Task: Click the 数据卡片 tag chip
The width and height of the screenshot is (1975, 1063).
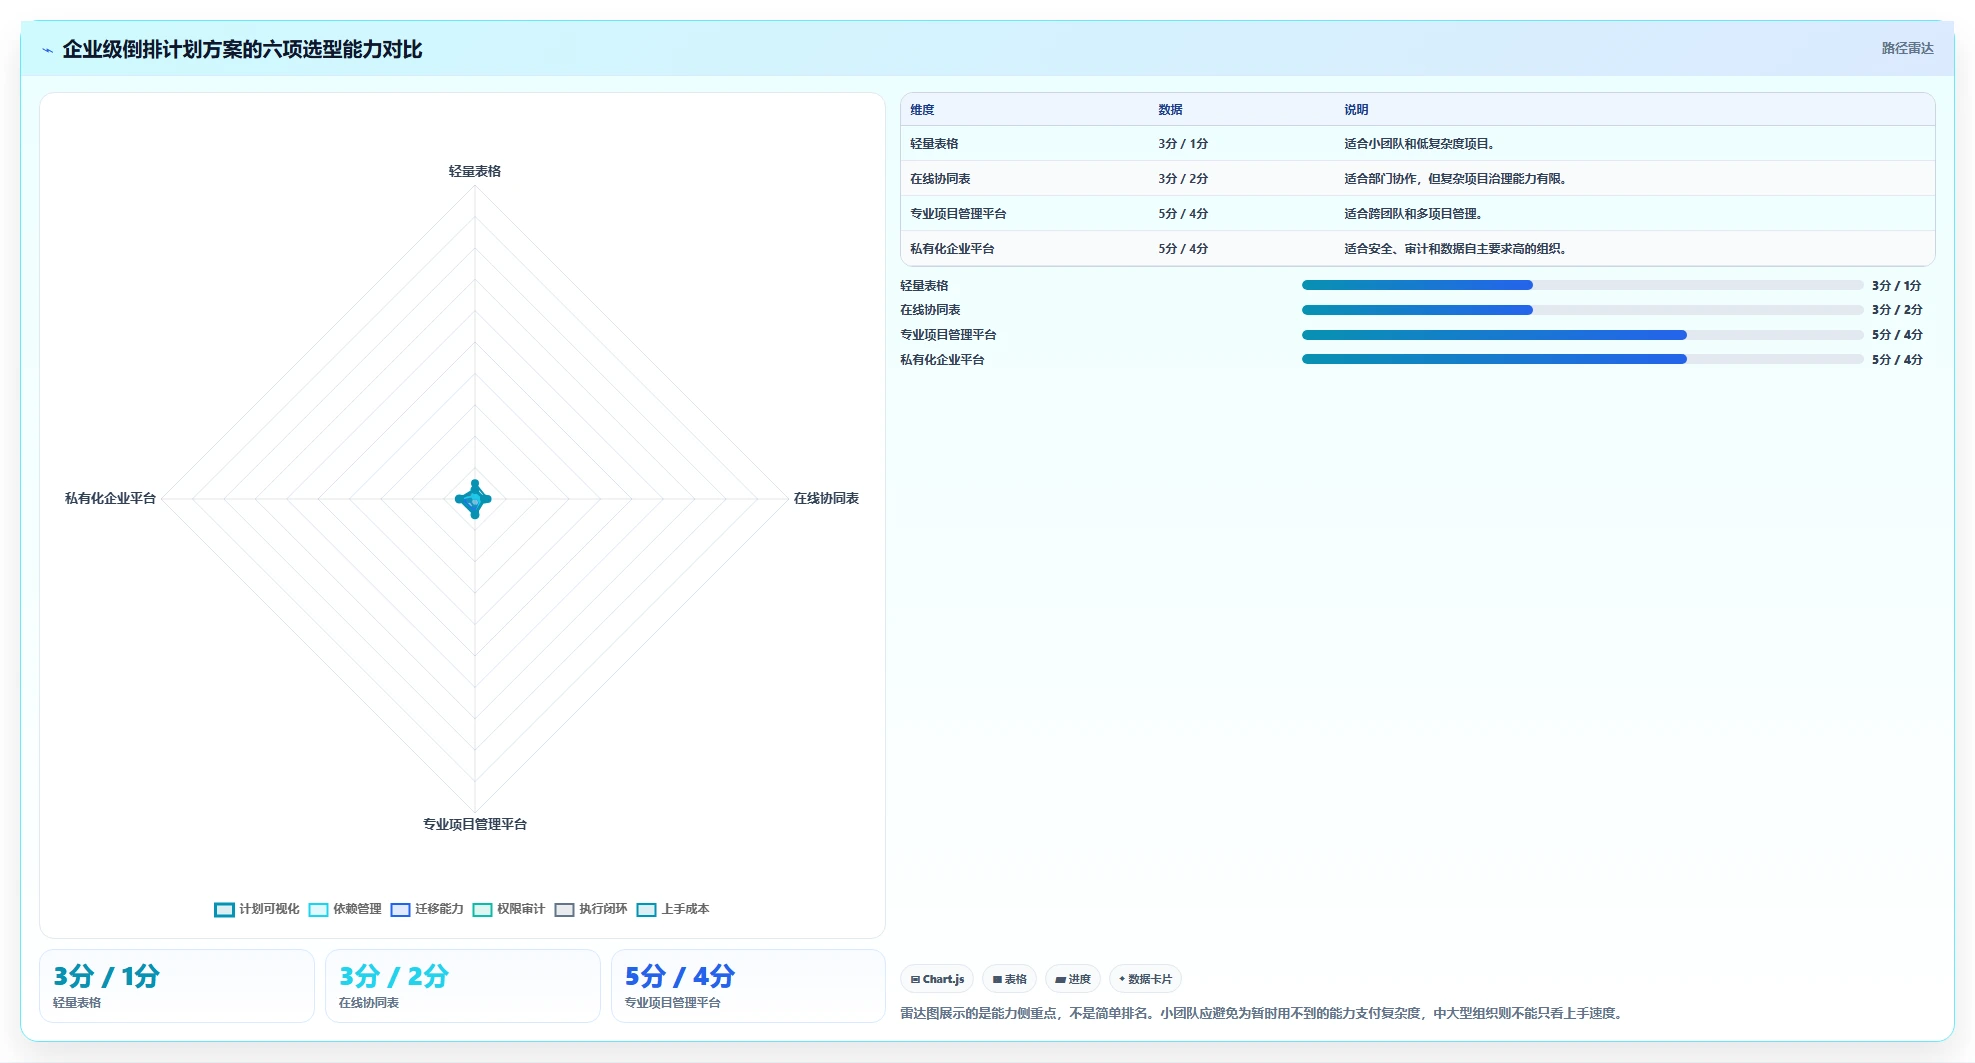Action: 1145,979
